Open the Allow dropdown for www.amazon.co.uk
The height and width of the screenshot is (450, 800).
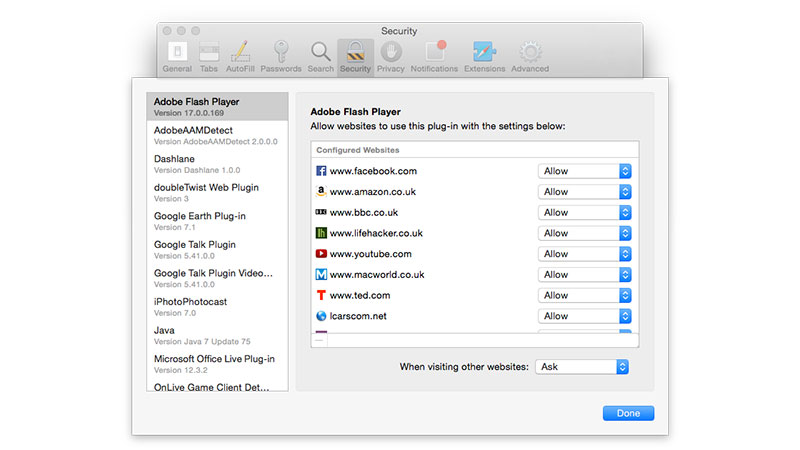tap(585, 192)
